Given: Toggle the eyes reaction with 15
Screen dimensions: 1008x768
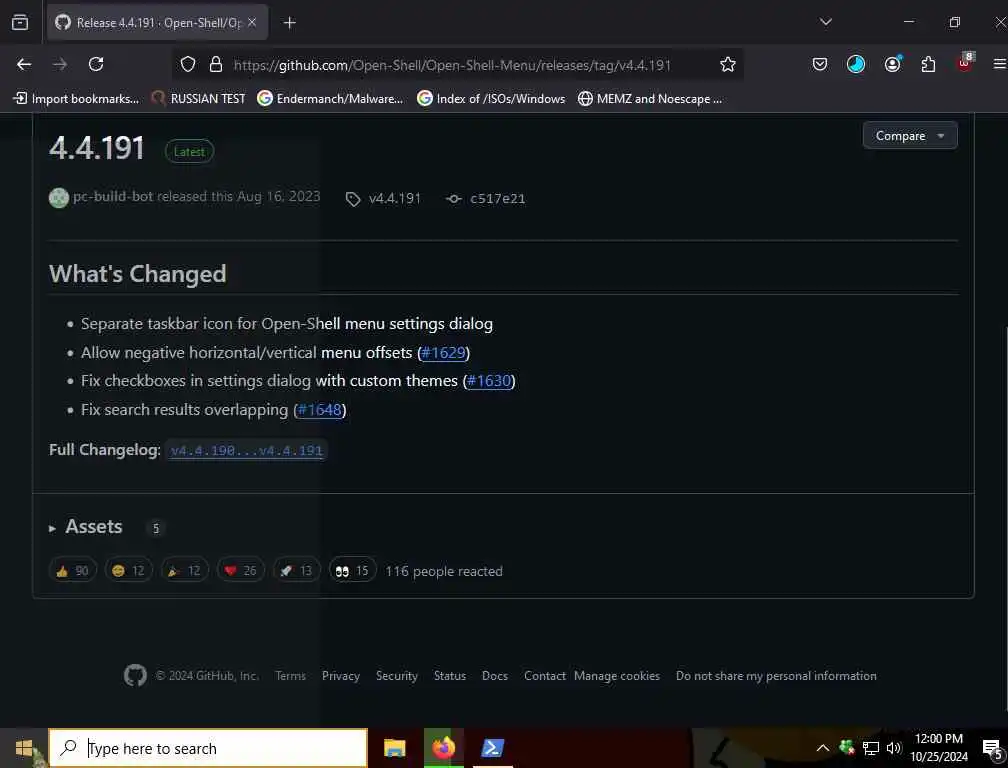Looking at the screenshot, I should (352, 571).
